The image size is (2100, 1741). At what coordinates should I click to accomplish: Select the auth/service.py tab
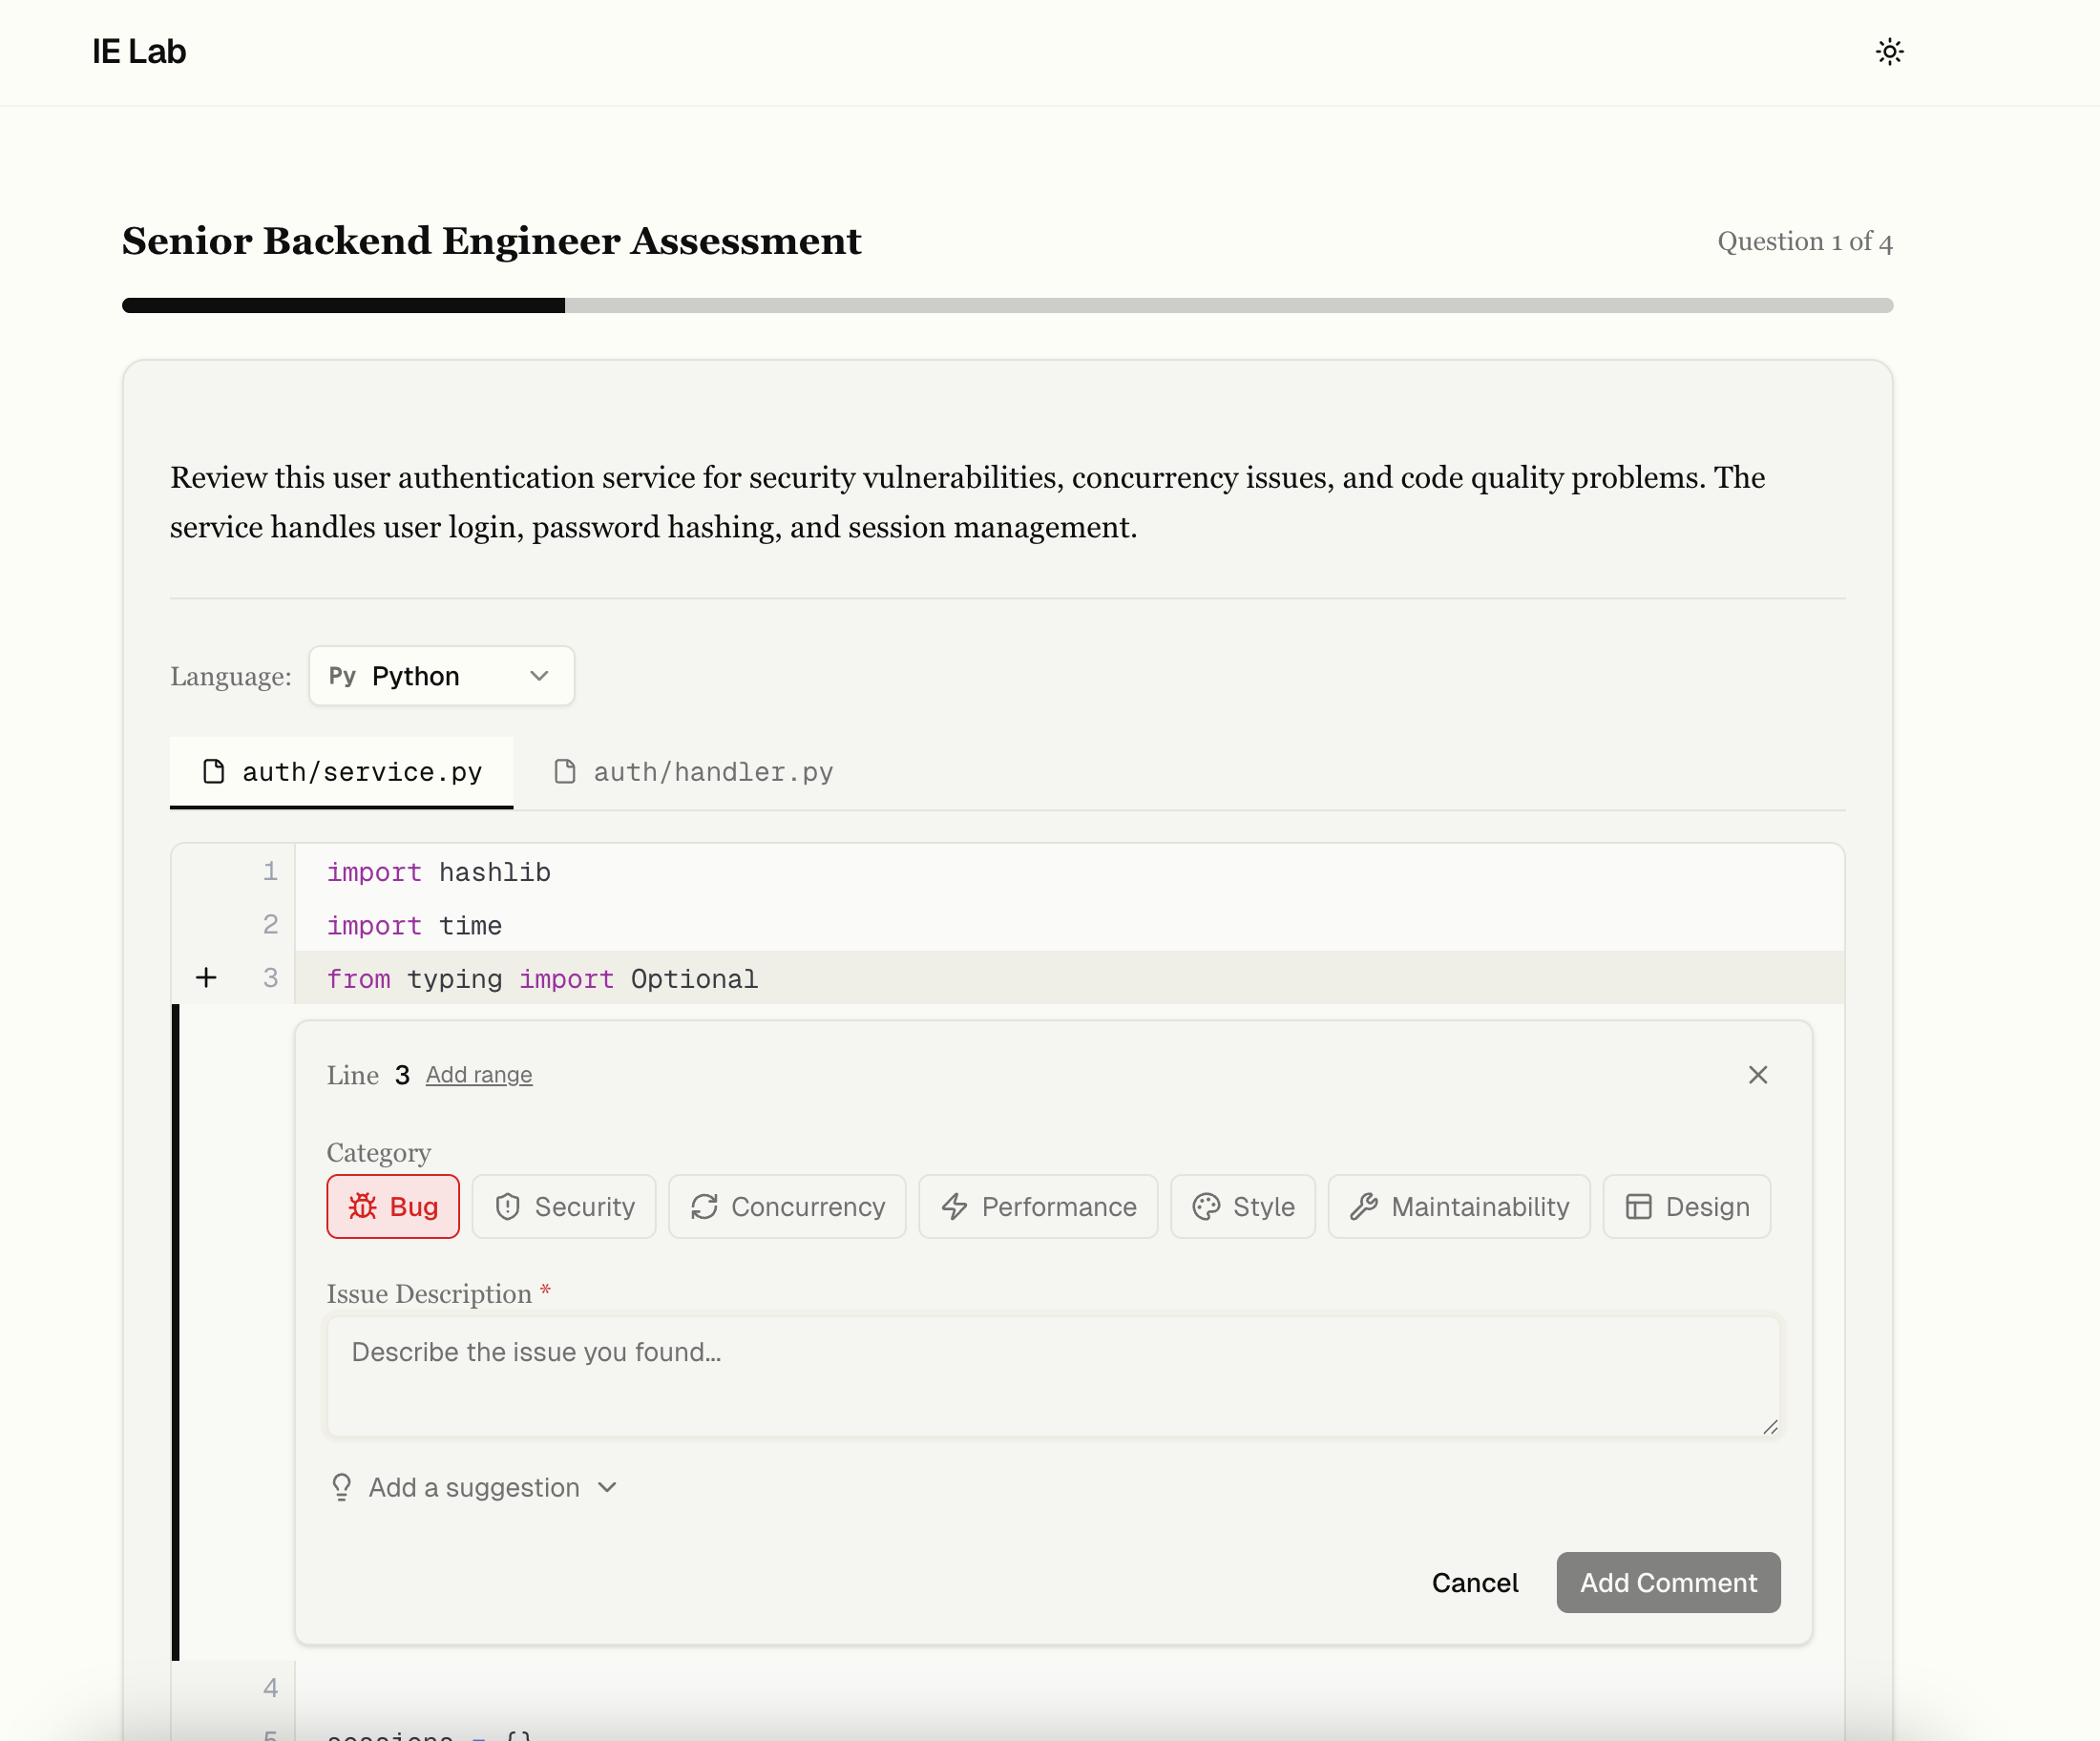(x=341, y=771)
